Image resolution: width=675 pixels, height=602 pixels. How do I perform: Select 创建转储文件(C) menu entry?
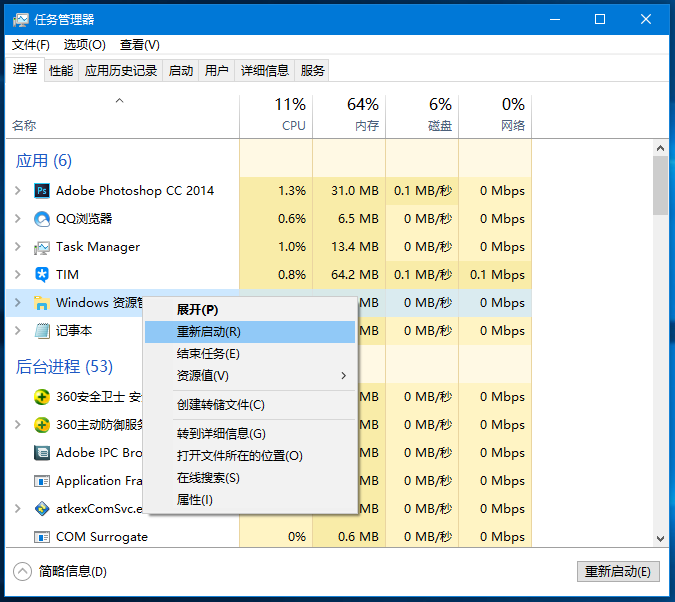pos(250,405)
